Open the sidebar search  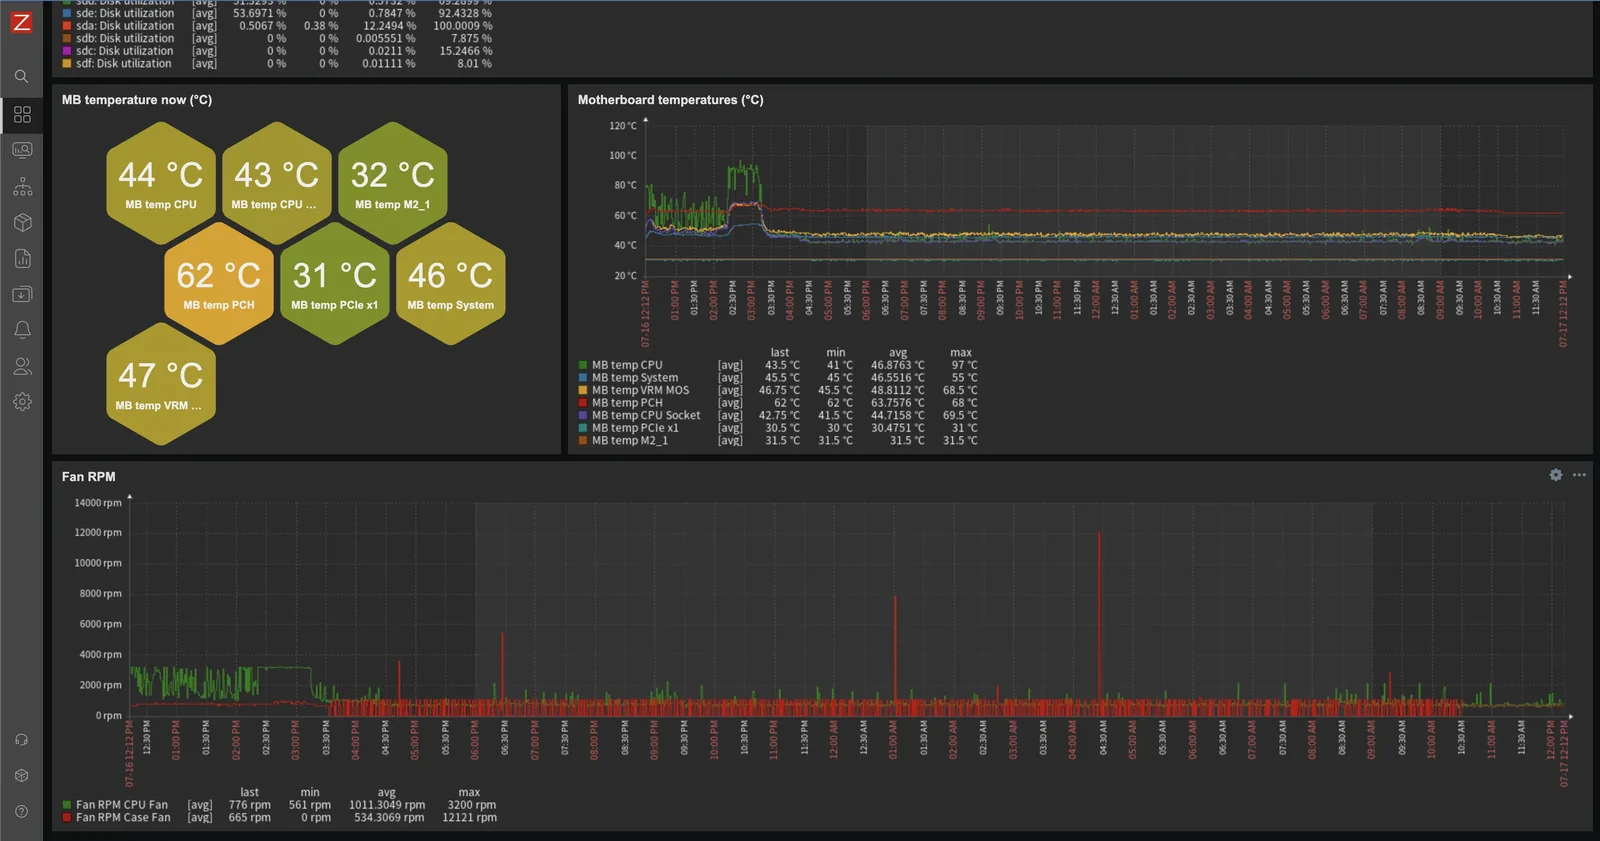pos(21,76)
